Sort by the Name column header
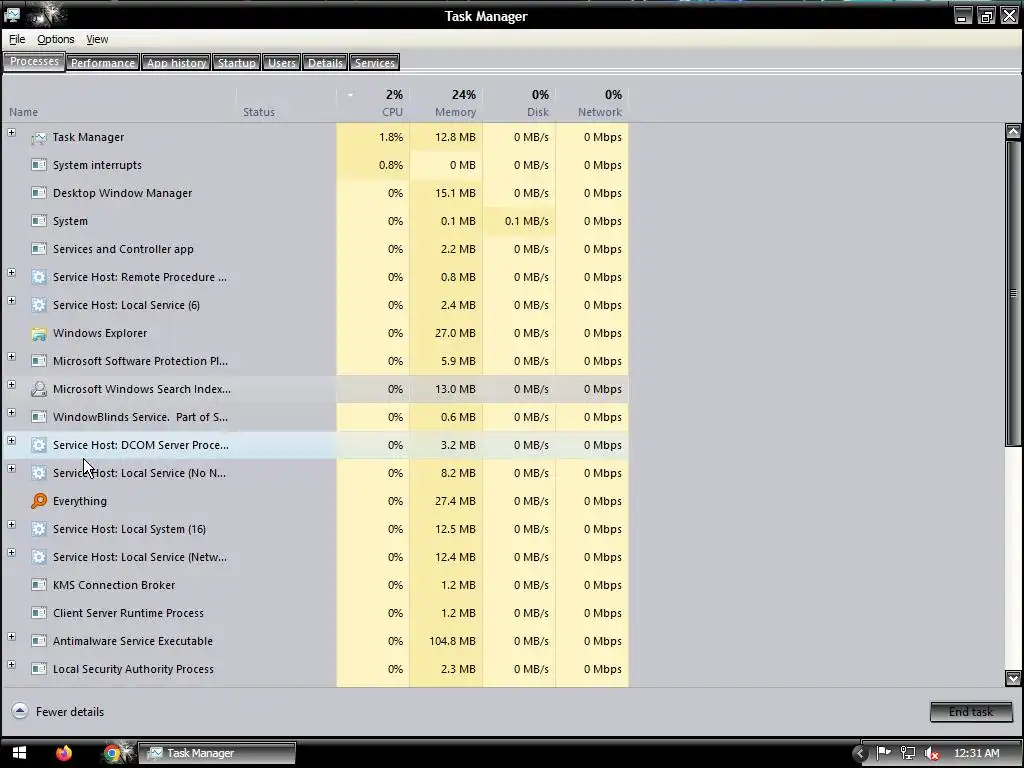 click(x=120, y=103)
